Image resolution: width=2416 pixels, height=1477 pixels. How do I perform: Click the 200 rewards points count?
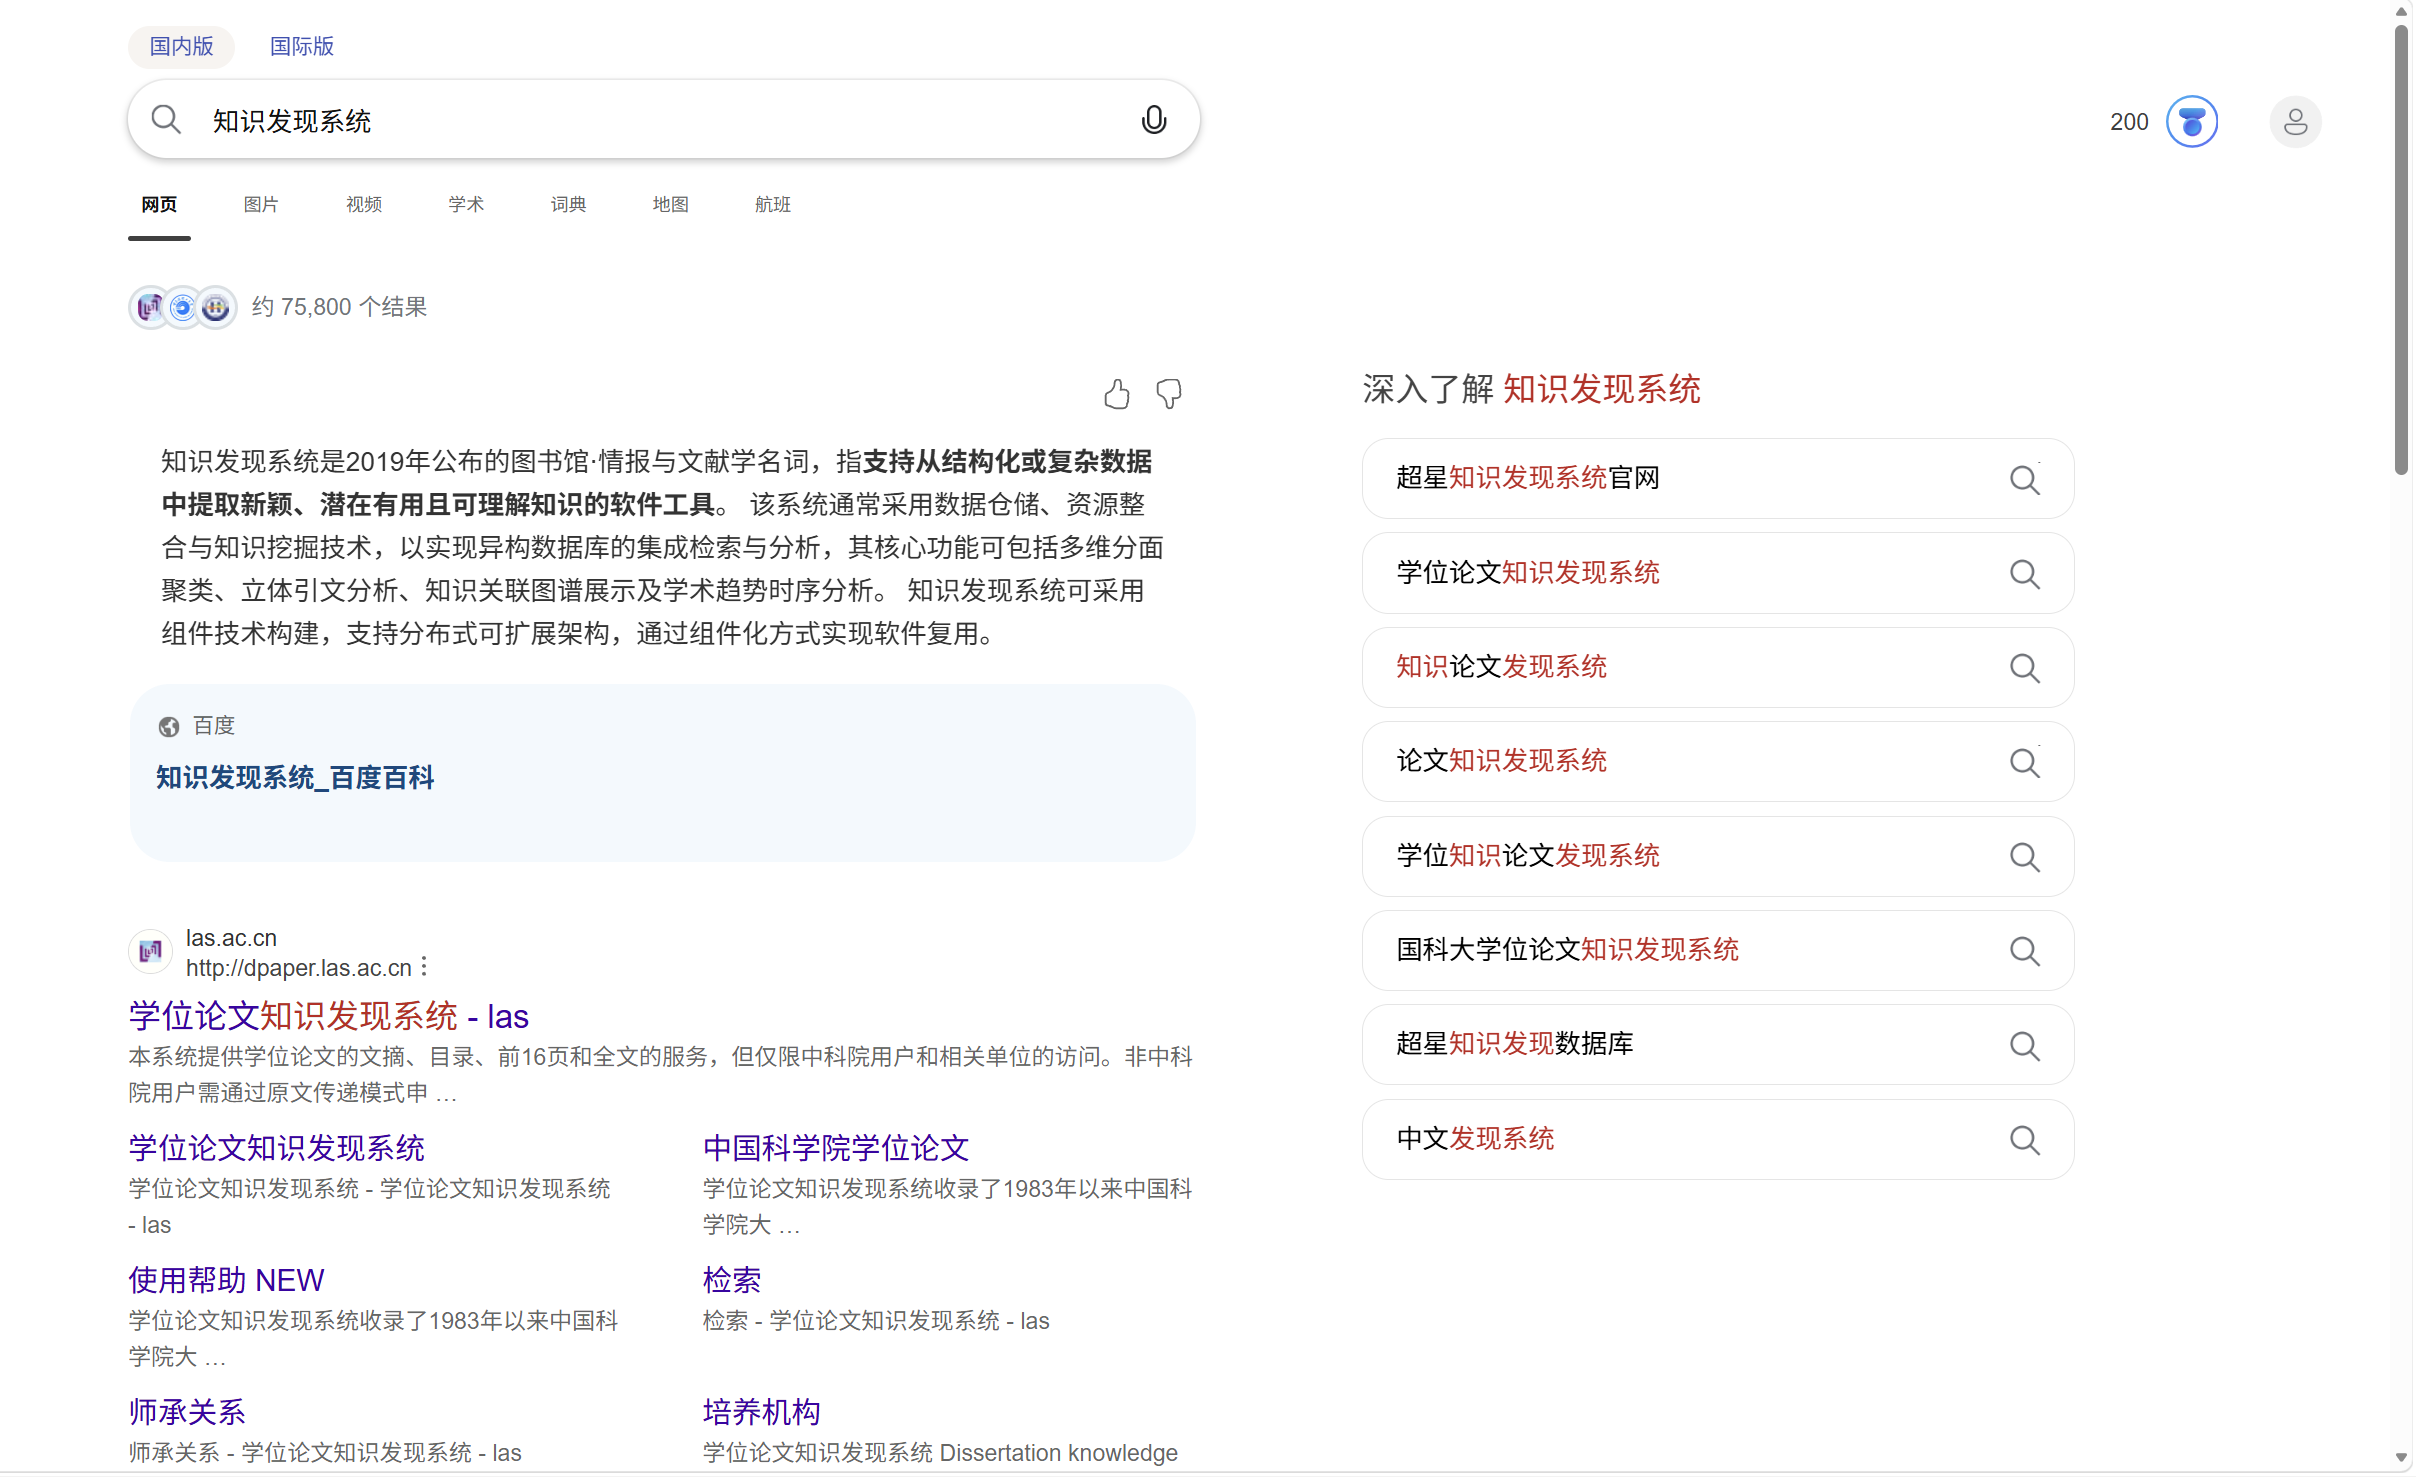point(2129,122)
